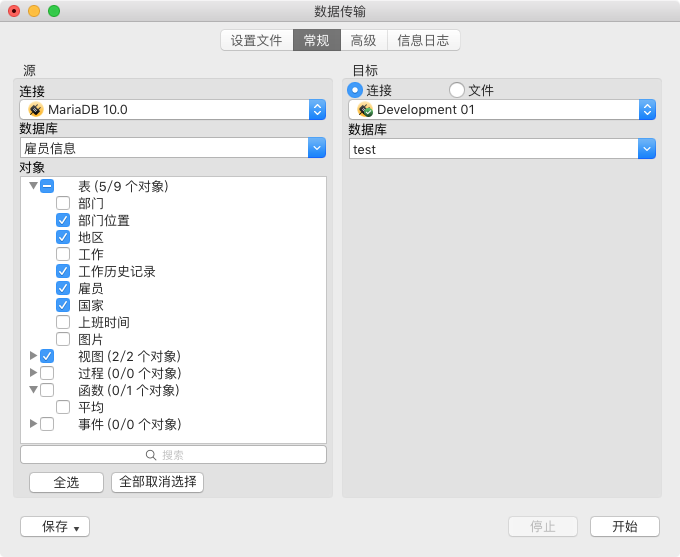Viewport: 680px width, 557px height.
Task: Open the 保存 dropdown arrow
Action: pos(76,528)
